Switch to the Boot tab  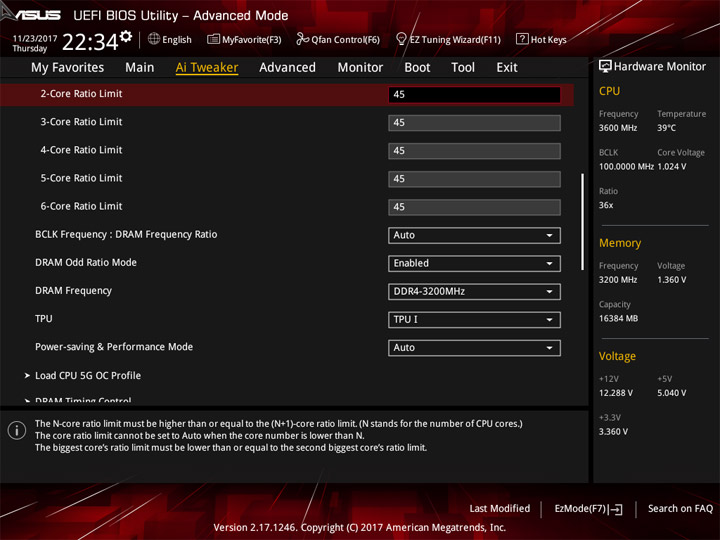click(x=417, y=68)
